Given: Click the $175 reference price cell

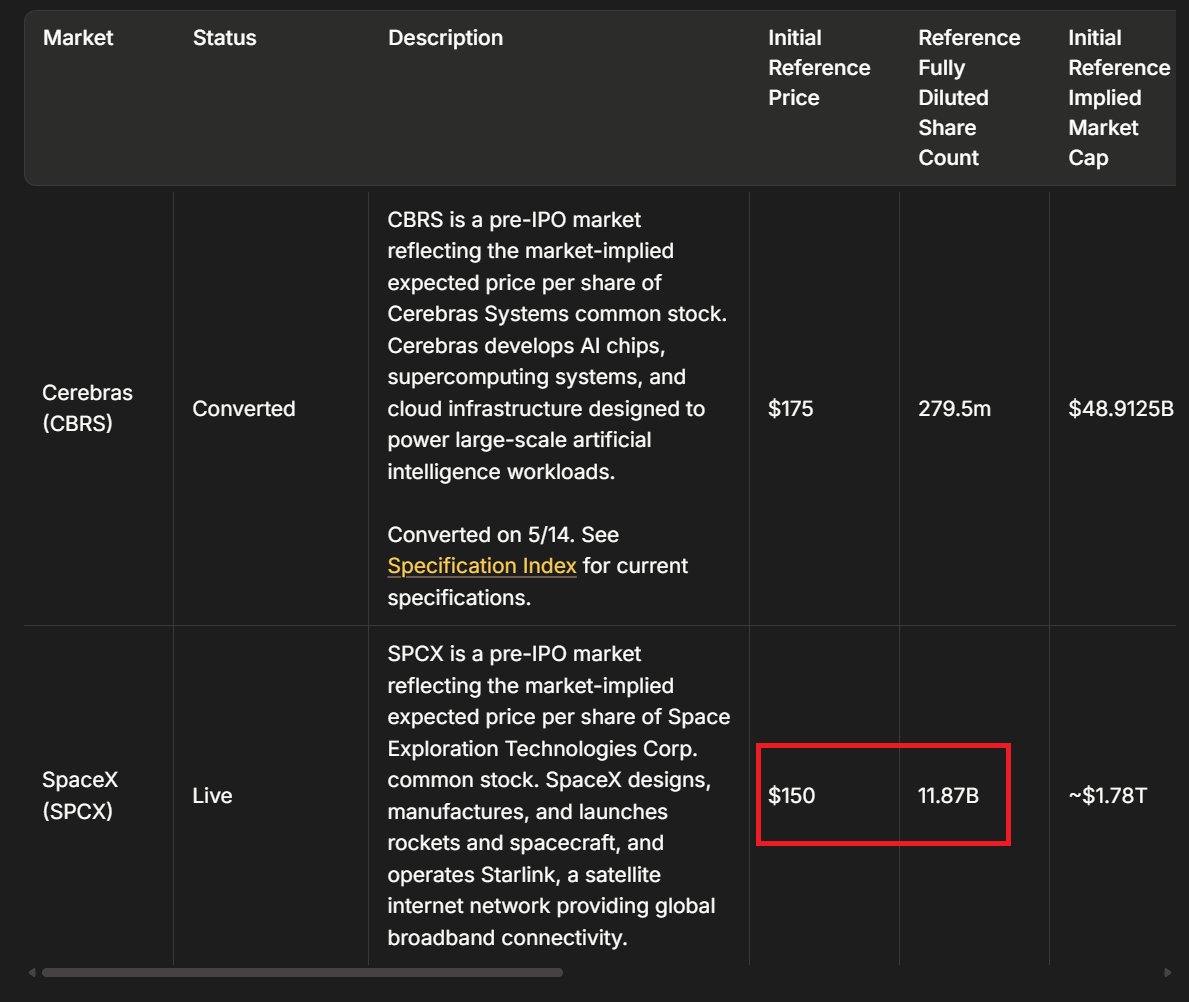Looking at the screenshot, I should pos(790,409).
